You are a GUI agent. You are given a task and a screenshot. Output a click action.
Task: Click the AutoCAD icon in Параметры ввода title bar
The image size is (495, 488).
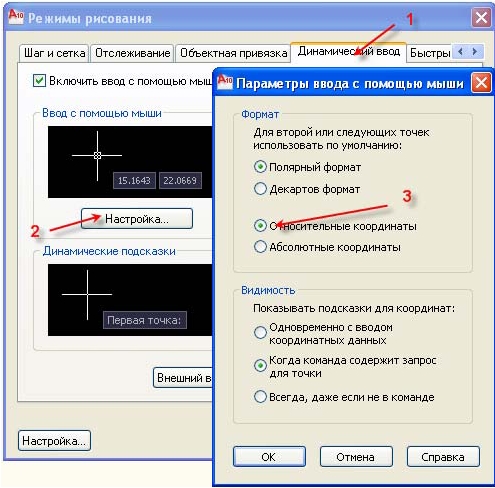pos(225,82)
